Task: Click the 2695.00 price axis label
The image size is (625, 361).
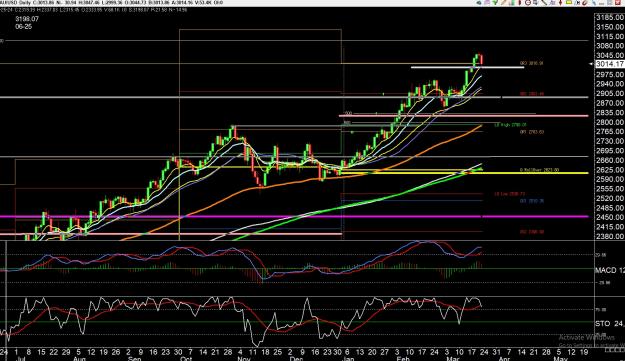Action: click(x=610, y=151)
